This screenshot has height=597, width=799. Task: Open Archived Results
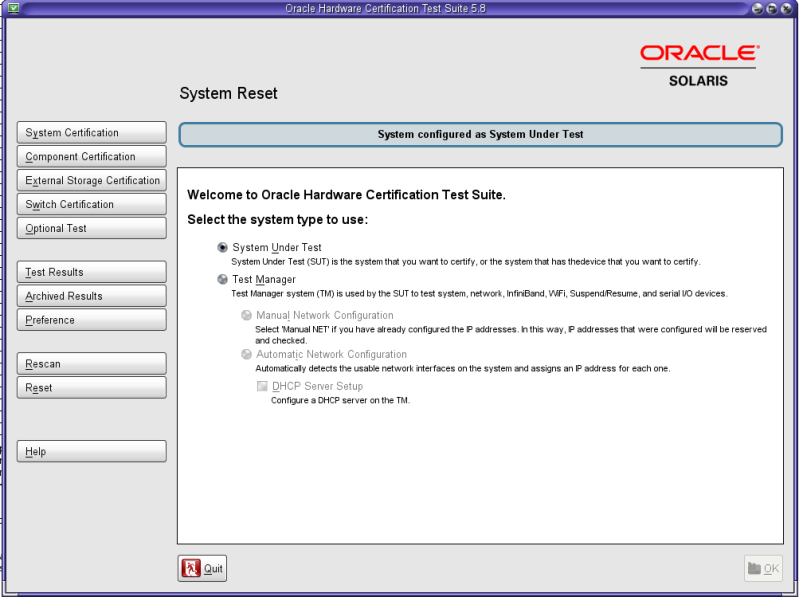(92, 297)
